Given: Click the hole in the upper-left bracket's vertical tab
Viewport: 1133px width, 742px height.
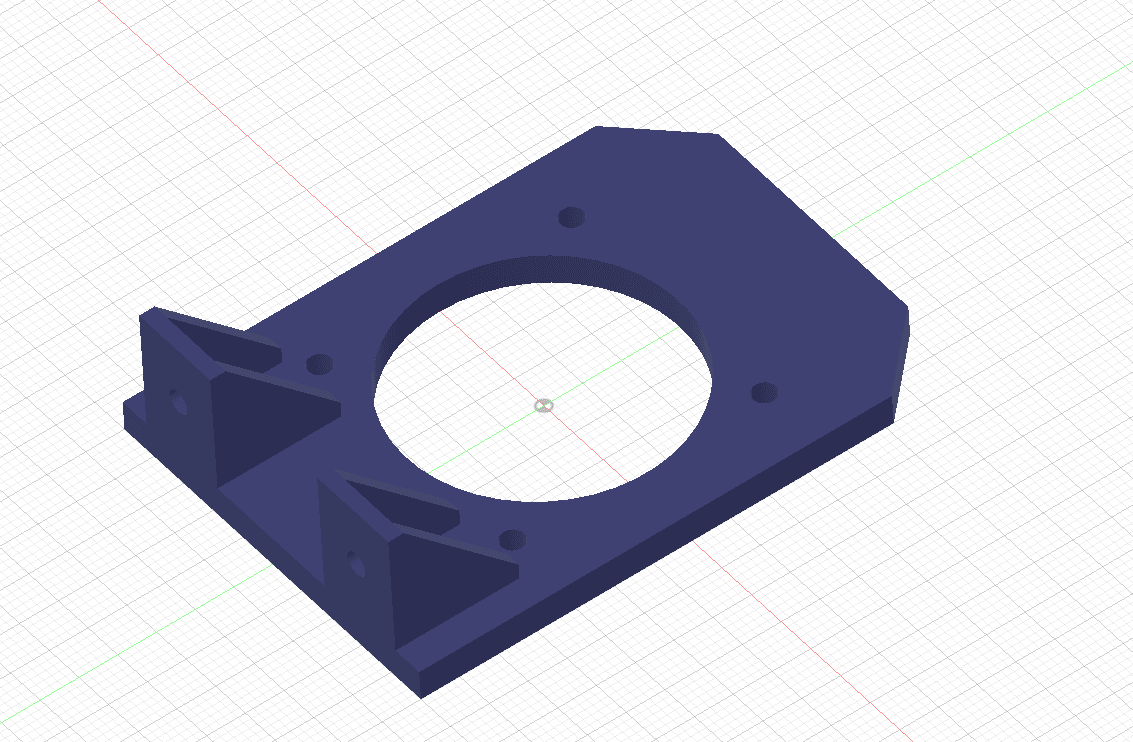Looking at the screenshot, I should click(x=178, y=402).
